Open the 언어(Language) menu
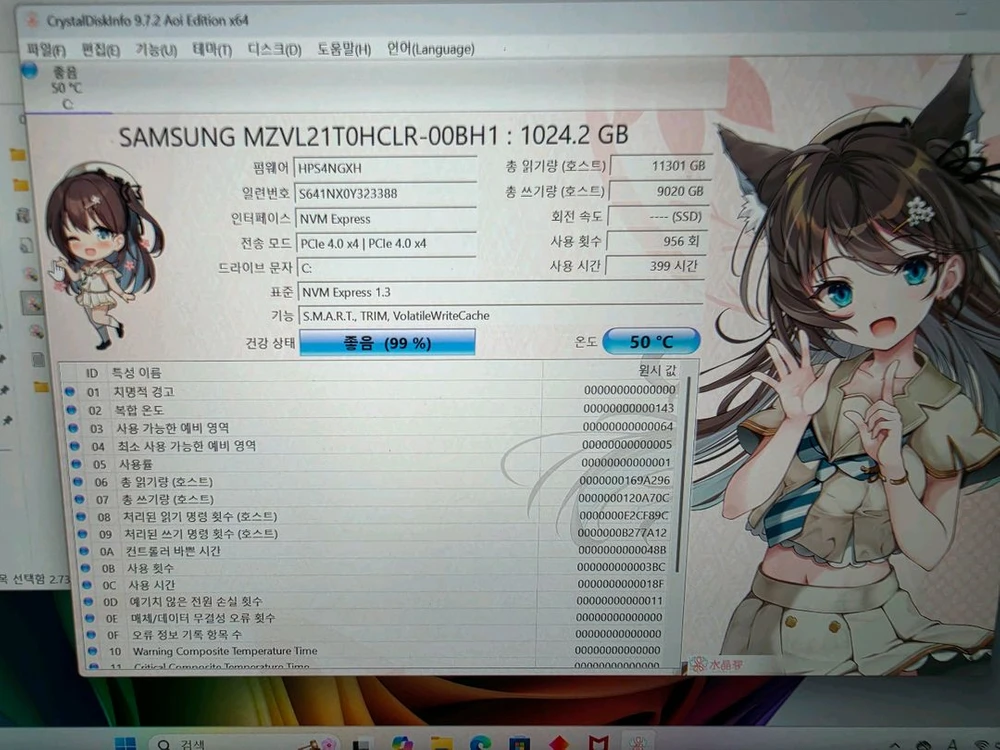The width and height of the screenshot is (1000, 750). (430, 49)
